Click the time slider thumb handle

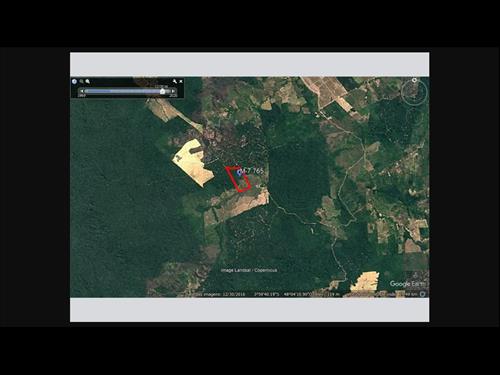pos(162,91)
